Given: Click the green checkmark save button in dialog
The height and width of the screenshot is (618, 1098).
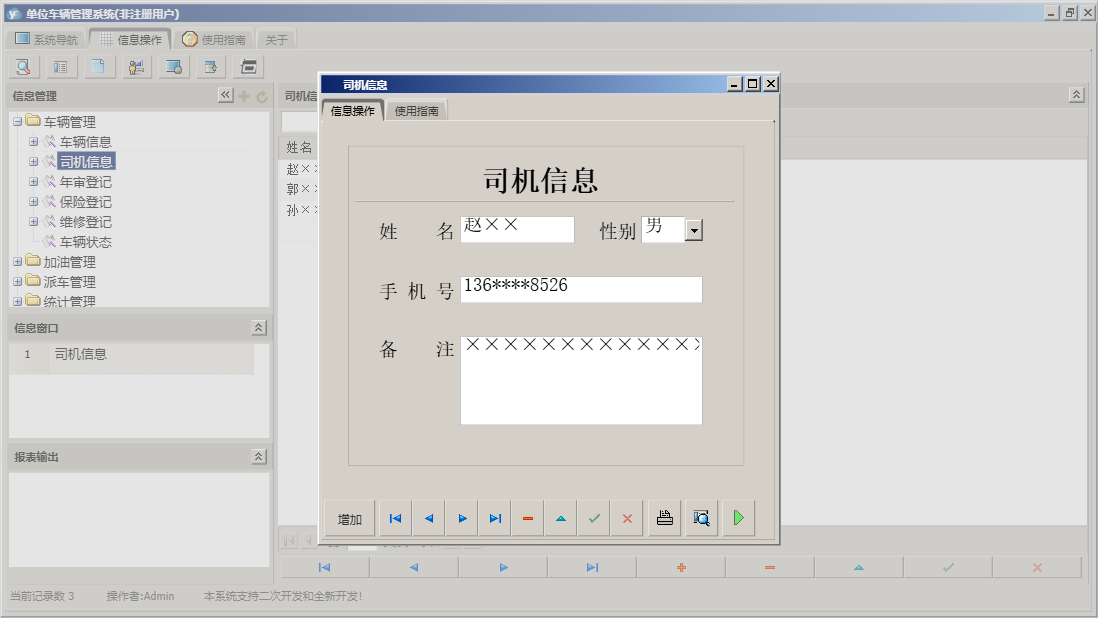Looking at the screenshot, I should (x=595, y=519).
